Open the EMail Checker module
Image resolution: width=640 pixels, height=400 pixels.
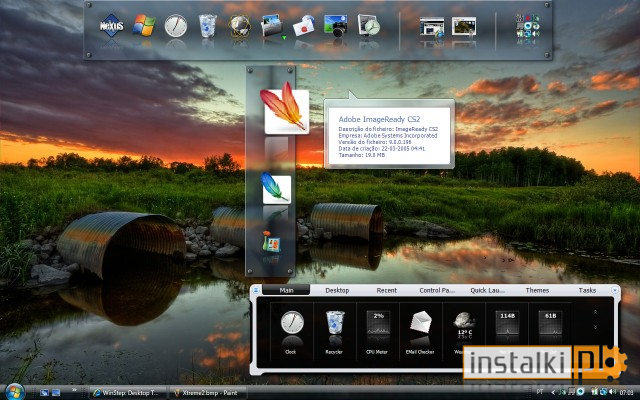420,332
